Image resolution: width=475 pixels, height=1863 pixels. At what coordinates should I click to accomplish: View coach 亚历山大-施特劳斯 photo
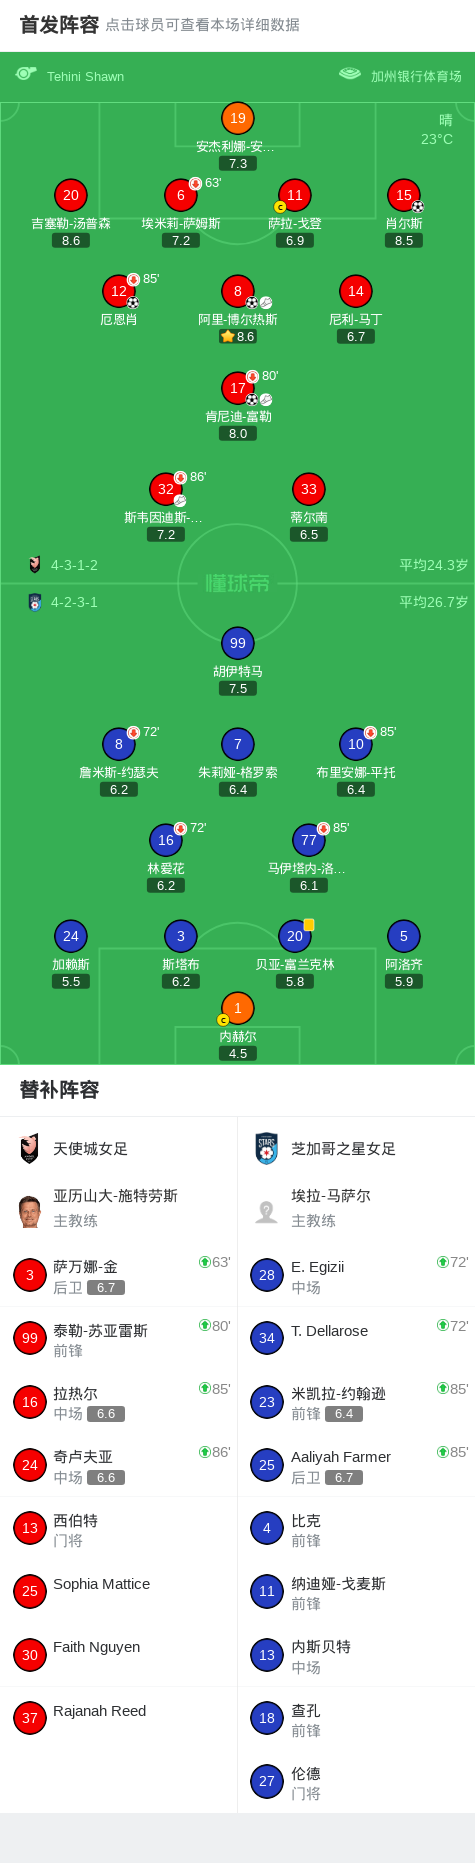29,1211
